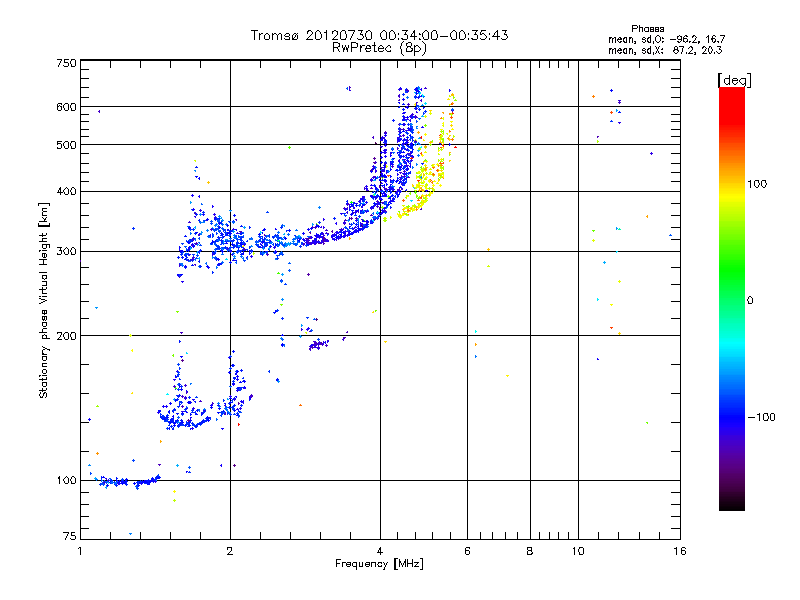Click the y-axis label "75"
This screenshot has height=600, width=800.
[70, 536]
